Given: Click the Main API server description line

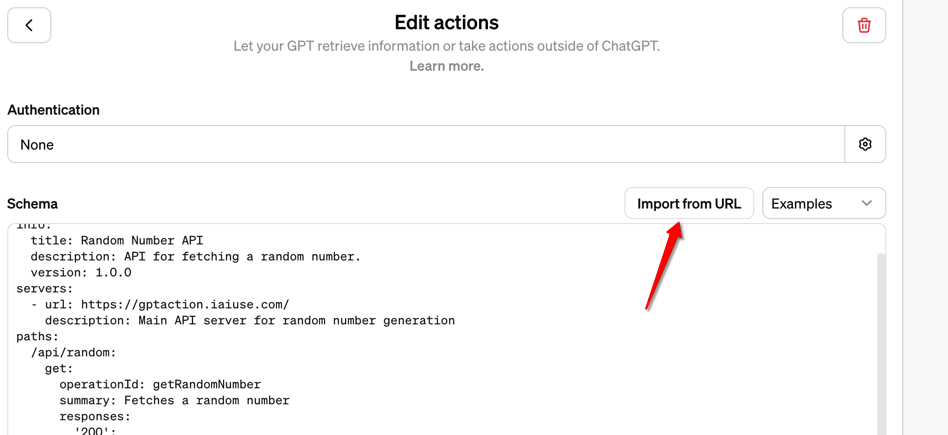Looking at the screenshot, I should tap(250, 321).
